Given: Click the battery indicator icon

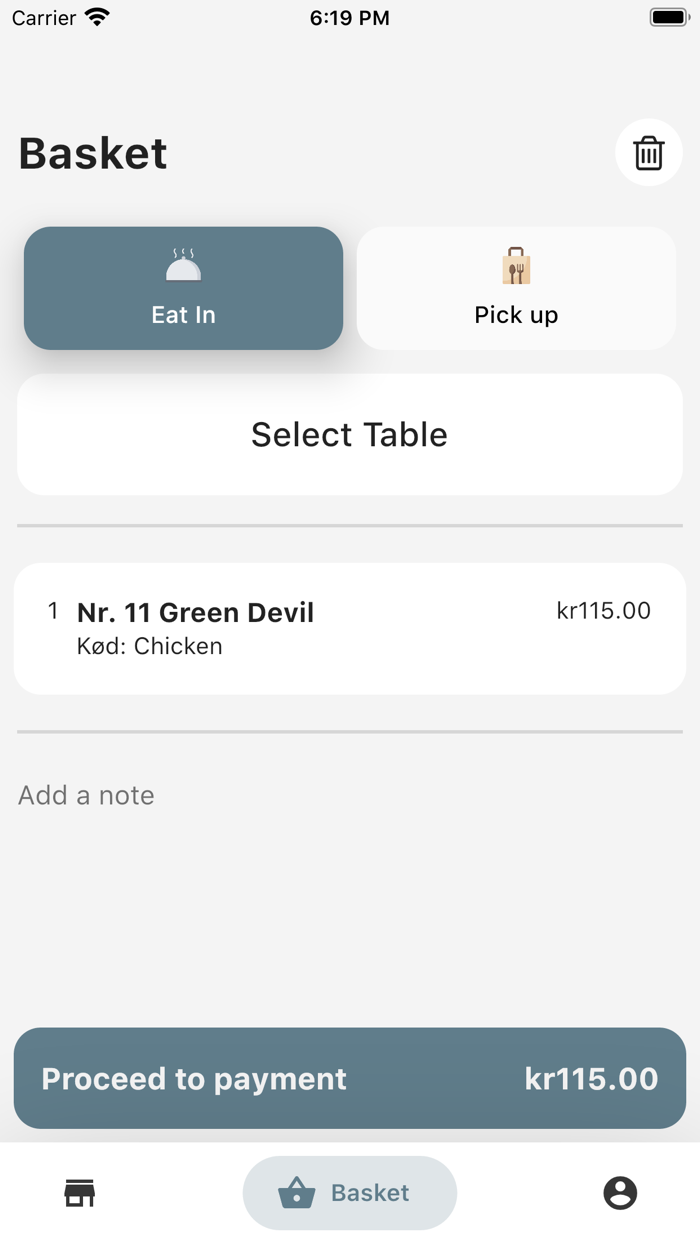Looking at the screenshot, I should click(668, 17).
